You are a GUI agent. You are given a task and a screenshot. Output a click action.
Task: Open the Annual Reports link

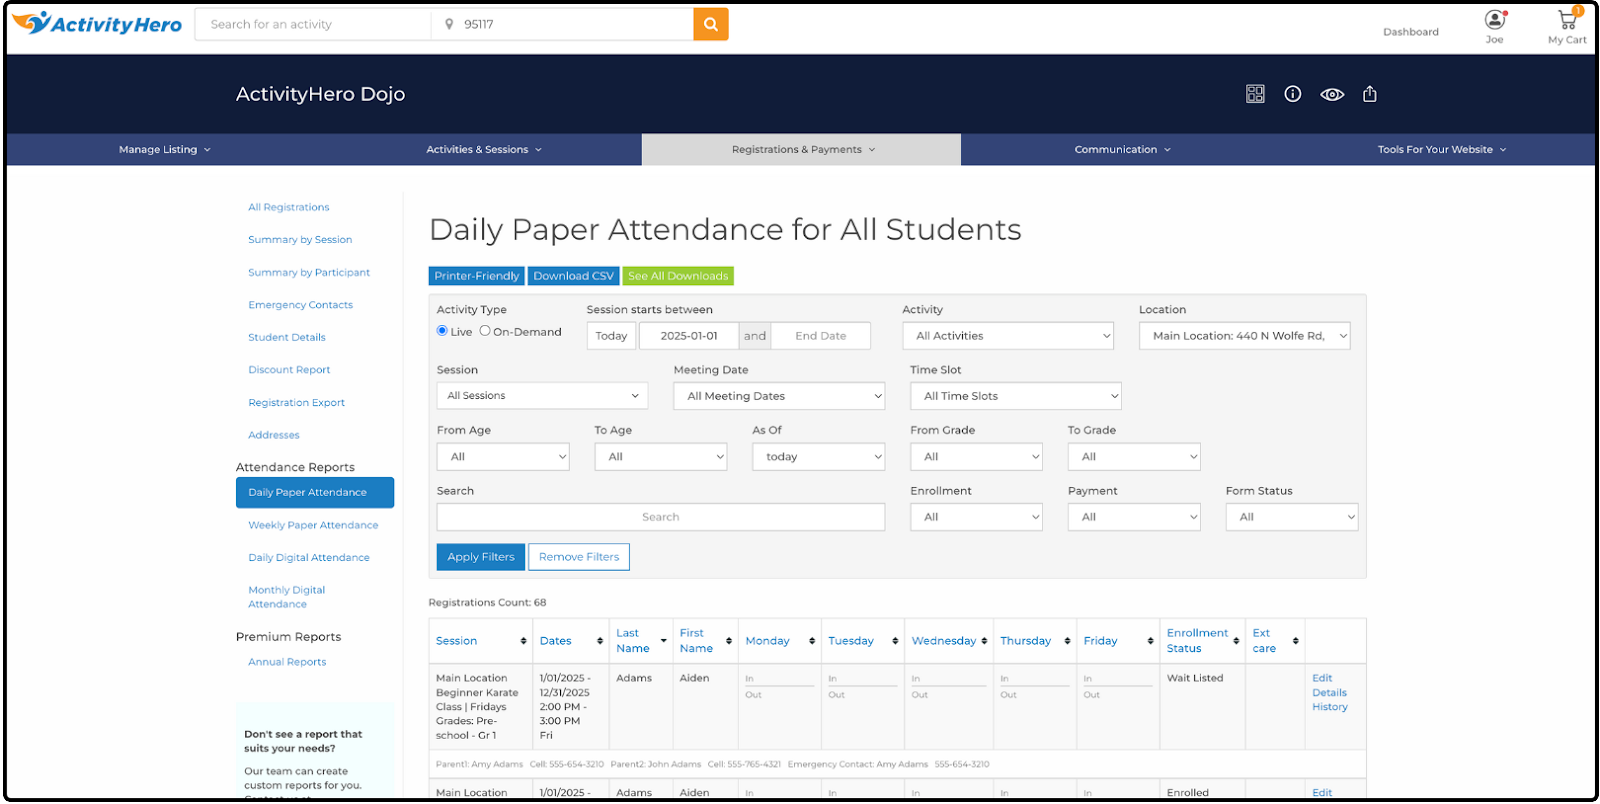click(287, 662)
